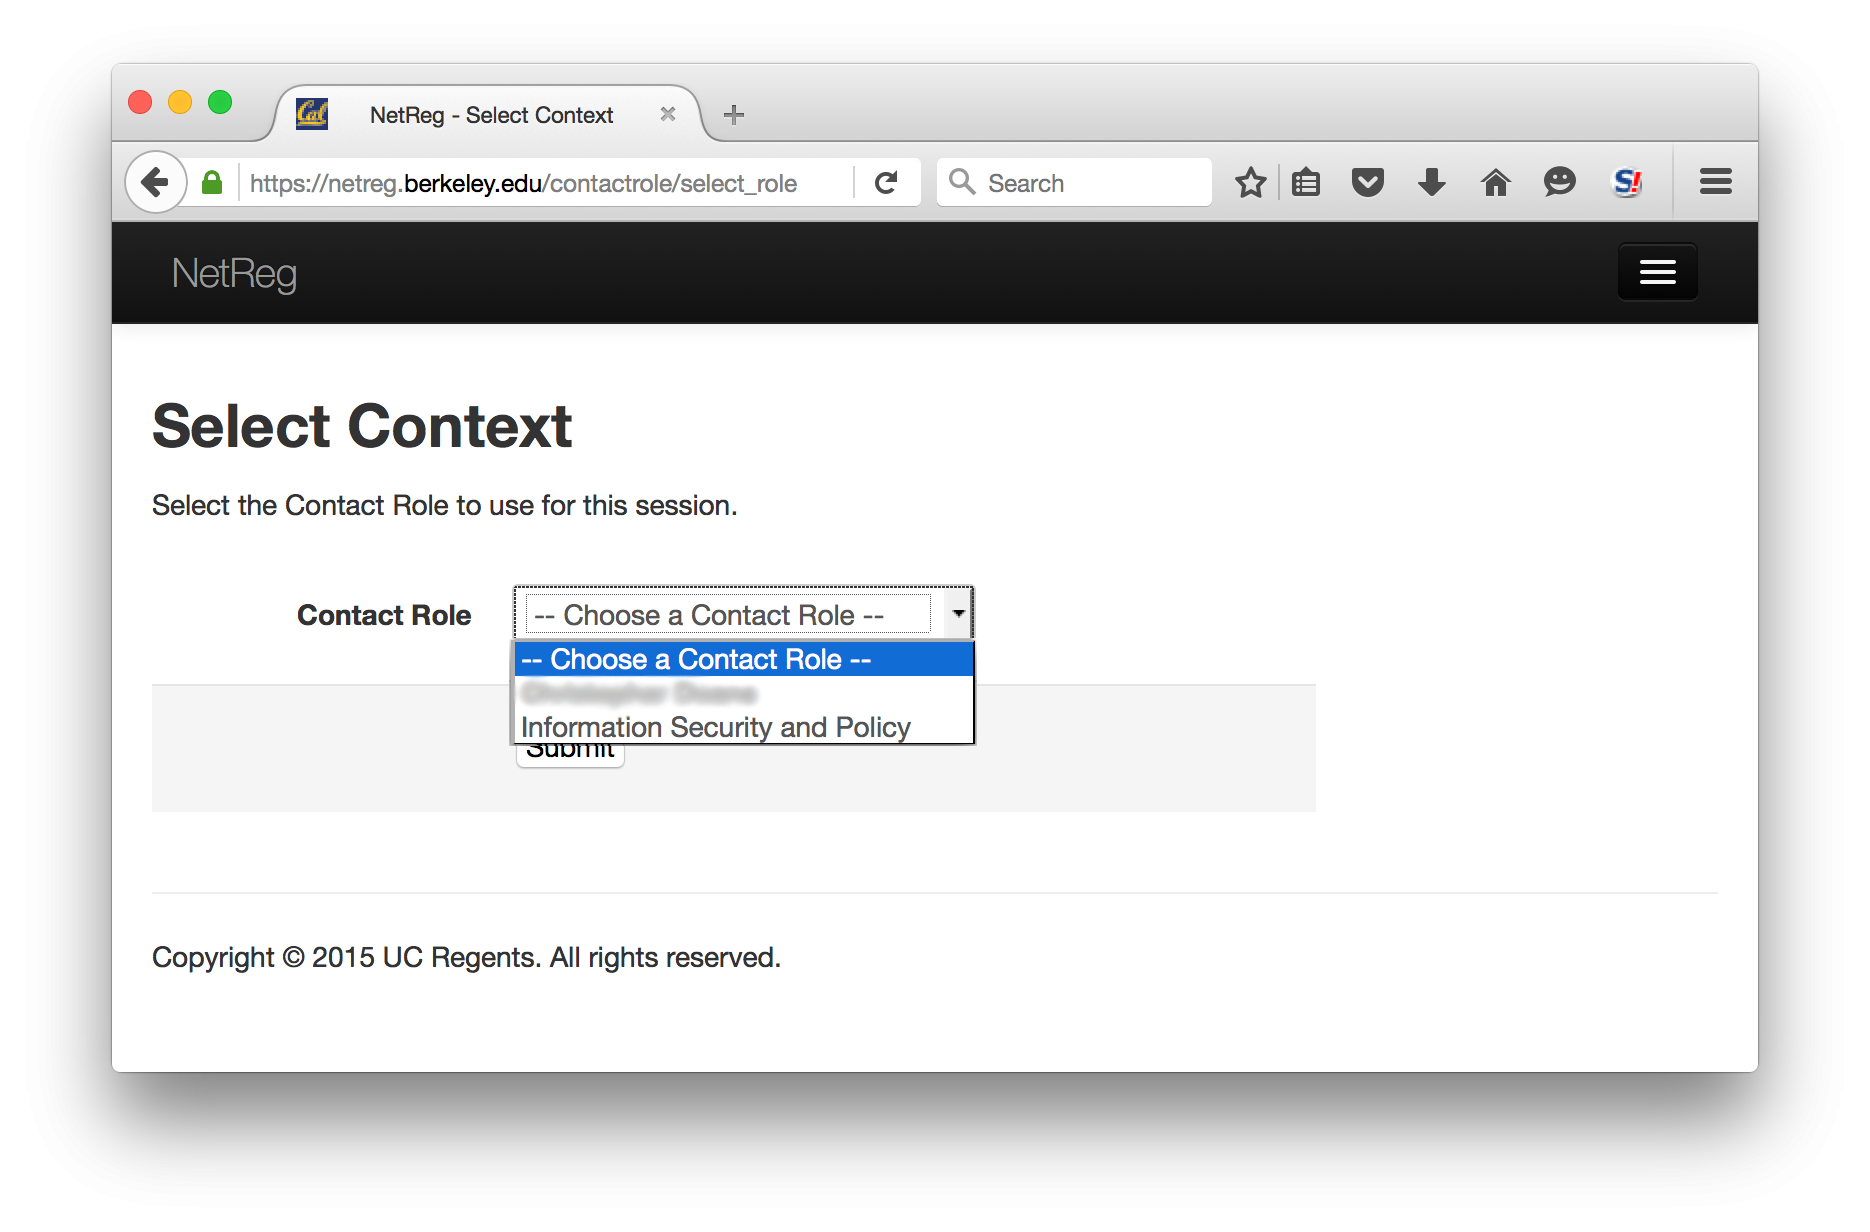The height and width of the screenshot is (1232, 1870).
Task: Click the S! extension icon
Action: (x=1627, y=182)
